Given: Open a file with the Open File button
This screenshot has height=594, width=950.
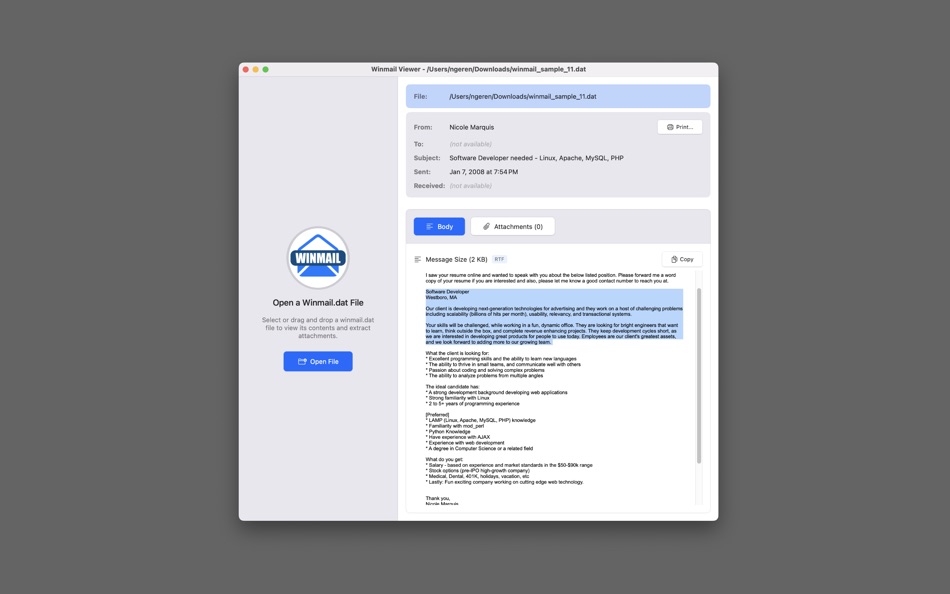Looking at the screenshot, I should pyautogui.click(x=318, y=361).
